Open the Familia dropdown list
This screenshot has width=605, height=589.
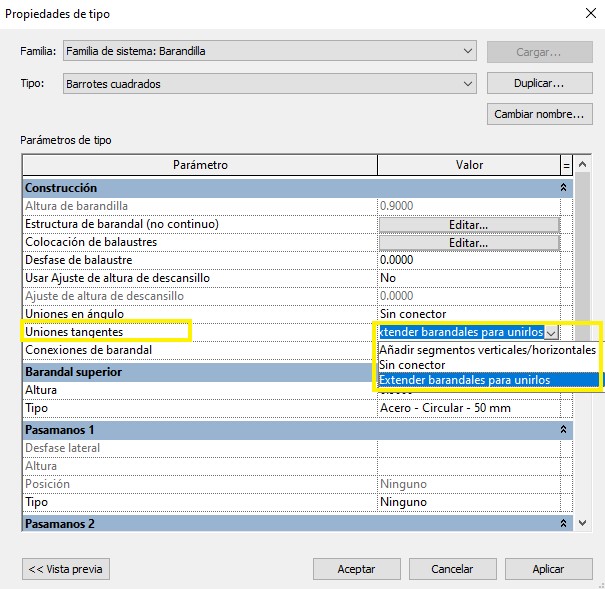point(469,51)
